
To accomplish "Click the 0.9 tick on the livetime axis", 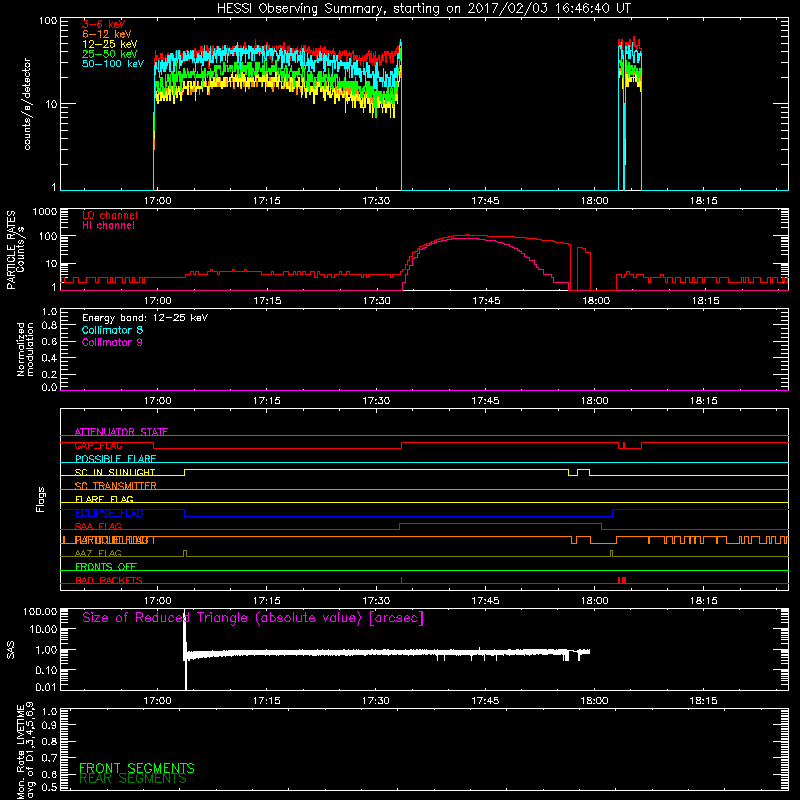I will point(49,726).
